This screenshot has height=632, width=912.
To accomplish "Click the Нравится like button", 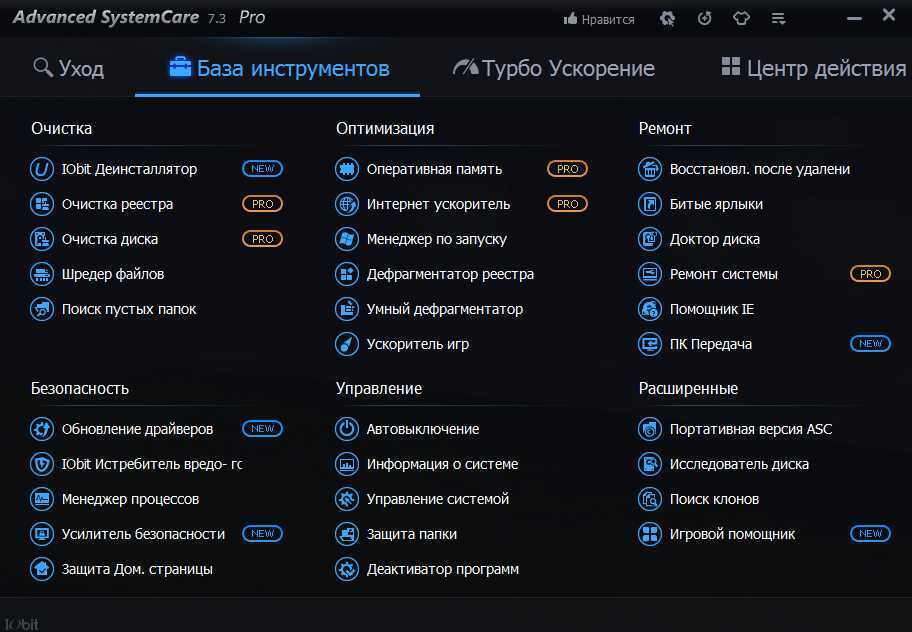I will pyautogui.click(x=599, y=19).
